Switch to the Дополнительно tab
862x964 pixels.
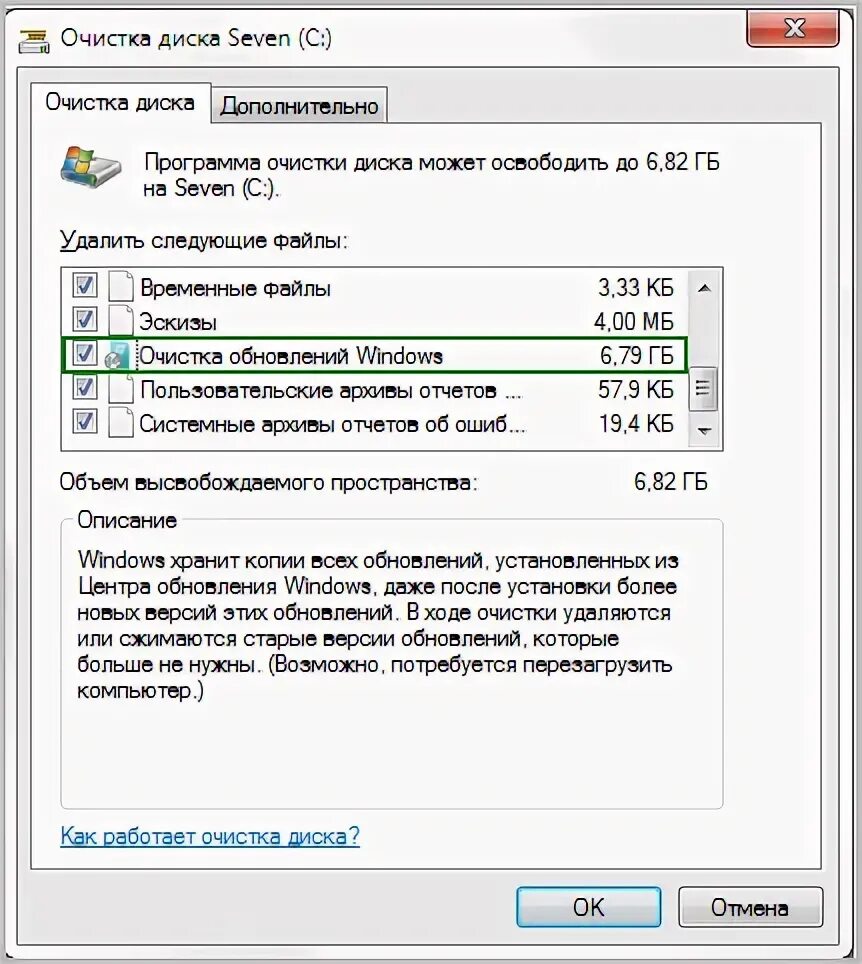299,106
